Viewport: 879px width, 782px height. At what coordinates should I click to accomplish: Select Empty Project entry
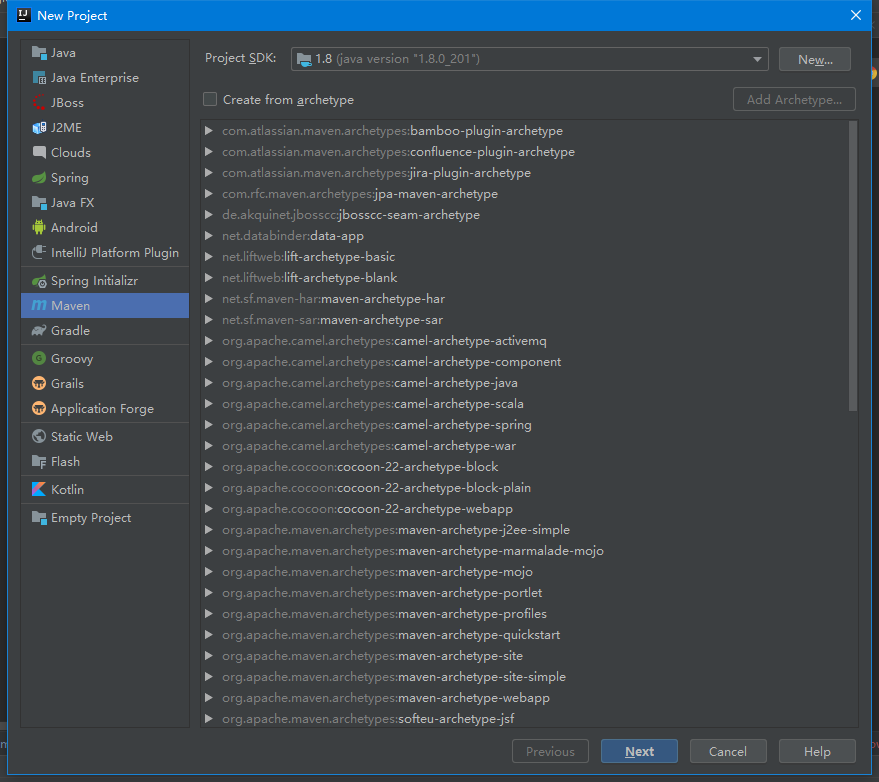105,517
